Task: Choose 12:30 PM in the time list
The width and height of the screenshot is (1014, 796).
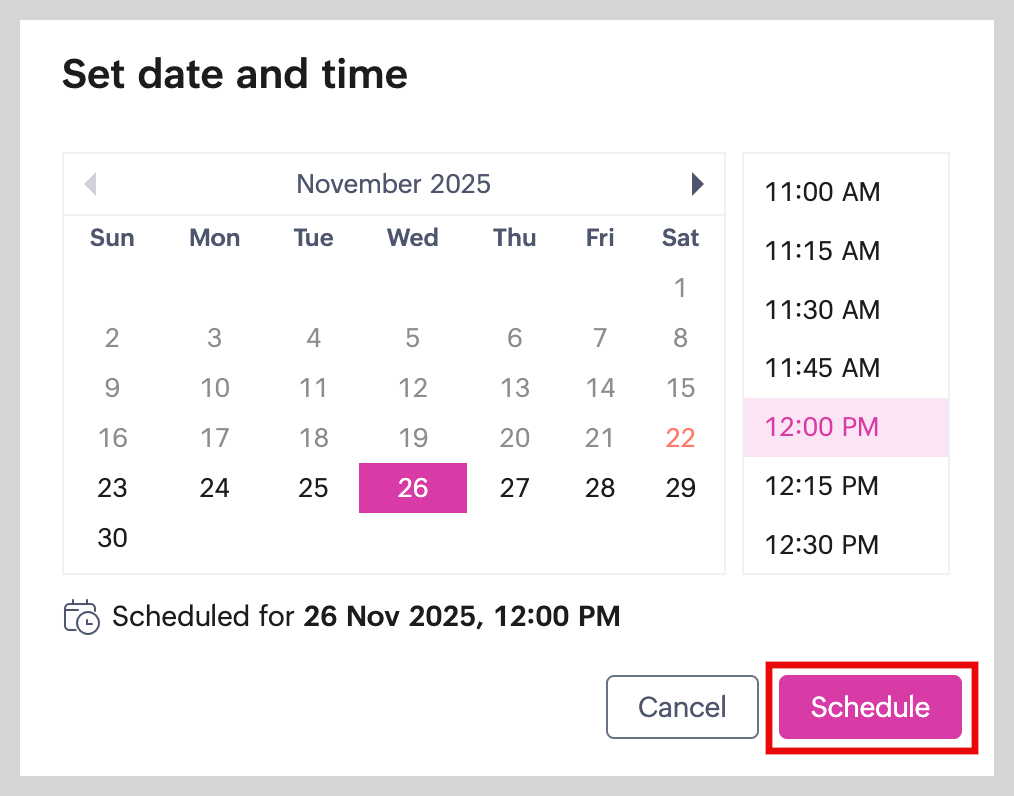Action: (x=822, y=545)
